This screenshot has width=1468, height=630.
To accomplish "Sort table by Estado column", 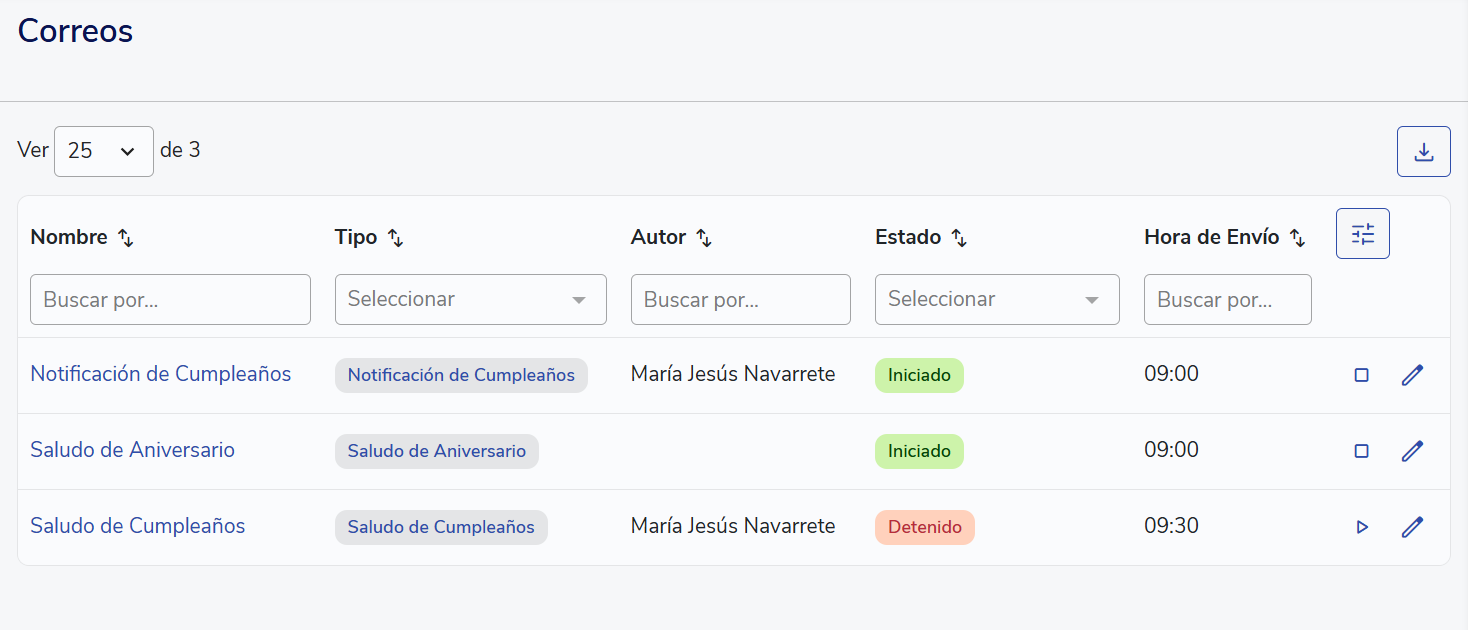I will (x=958, y=238).
